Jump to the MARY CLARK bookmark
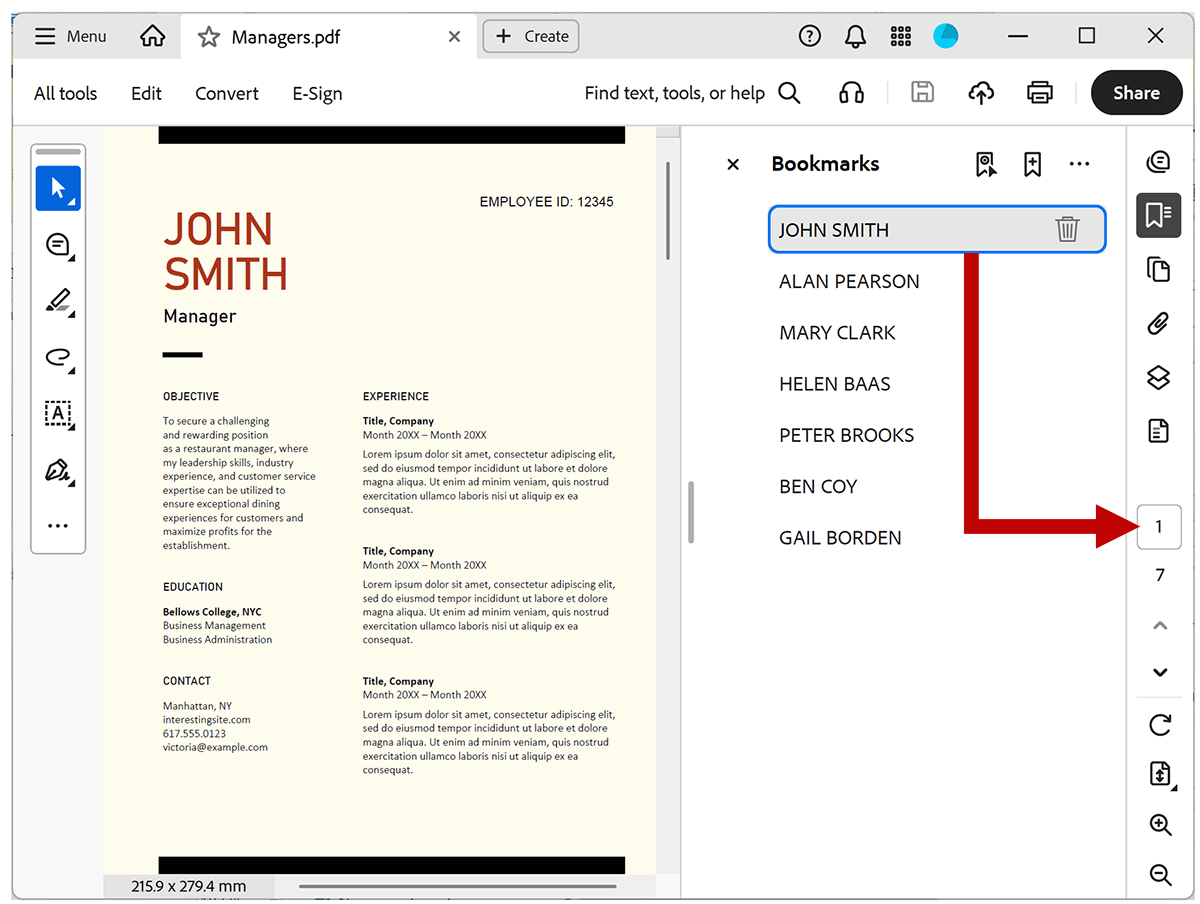 (x=837, y=333)
